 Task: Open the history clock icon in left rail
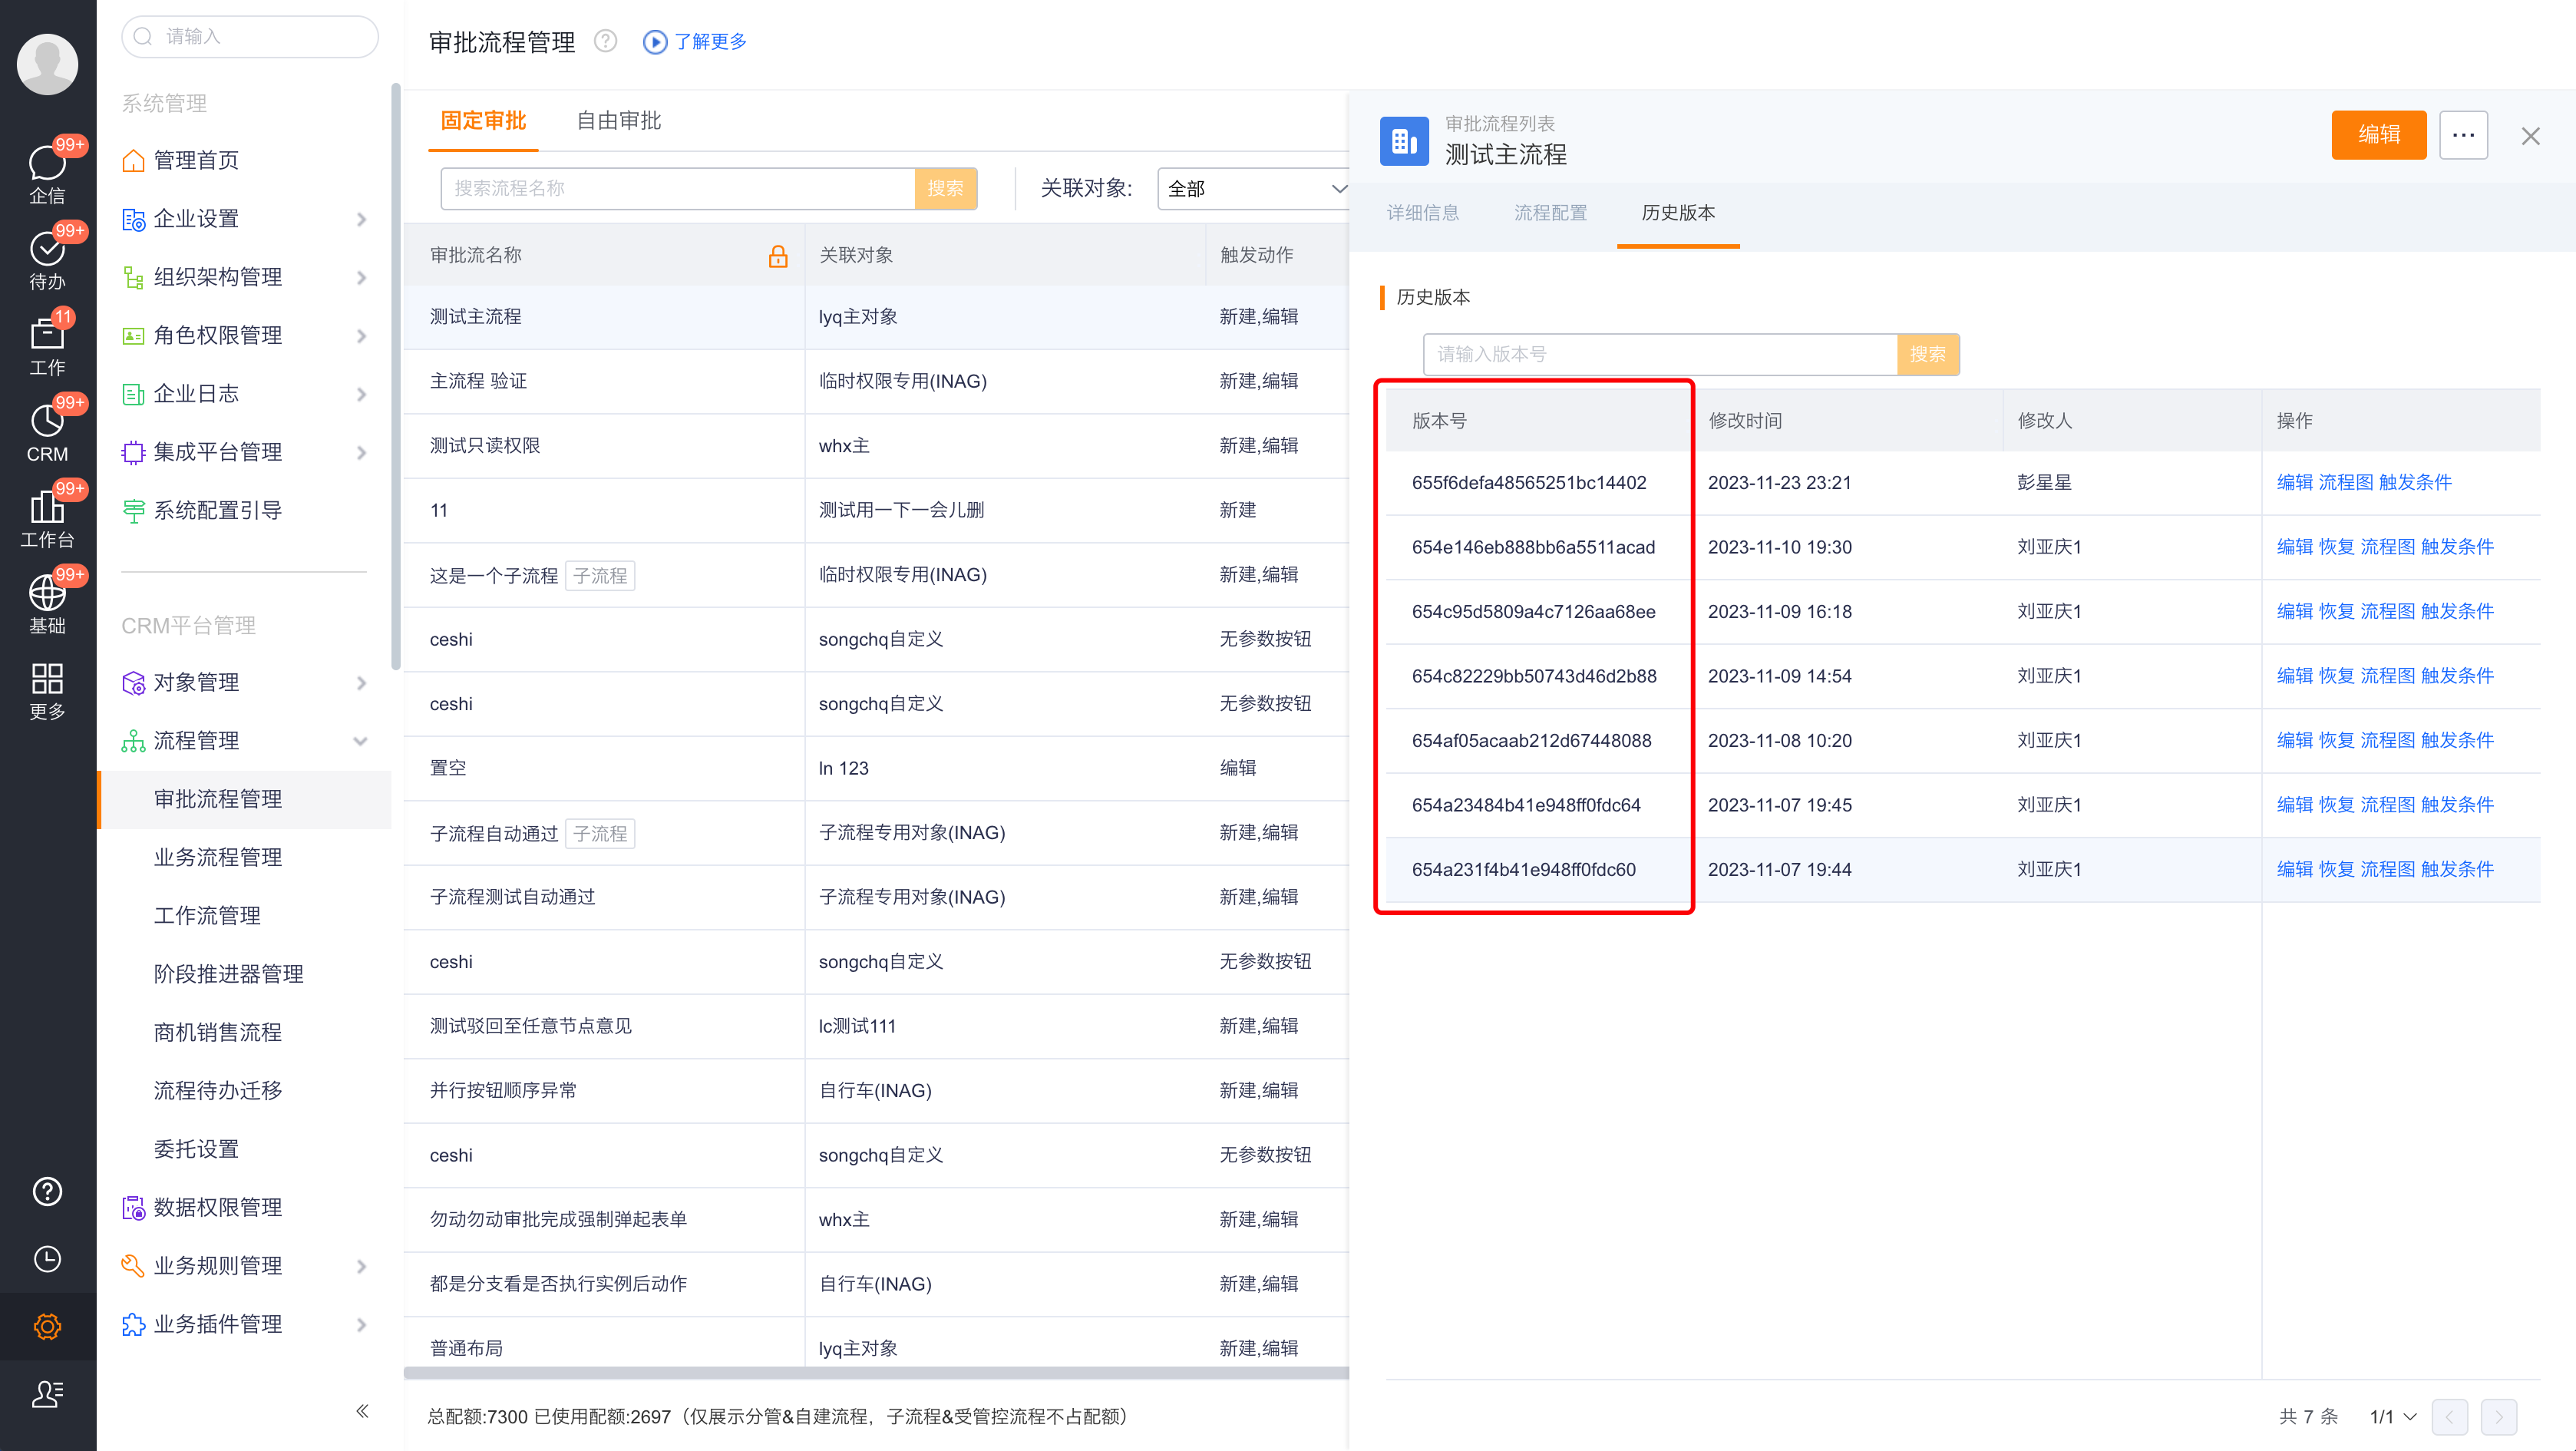[47, 1258]
